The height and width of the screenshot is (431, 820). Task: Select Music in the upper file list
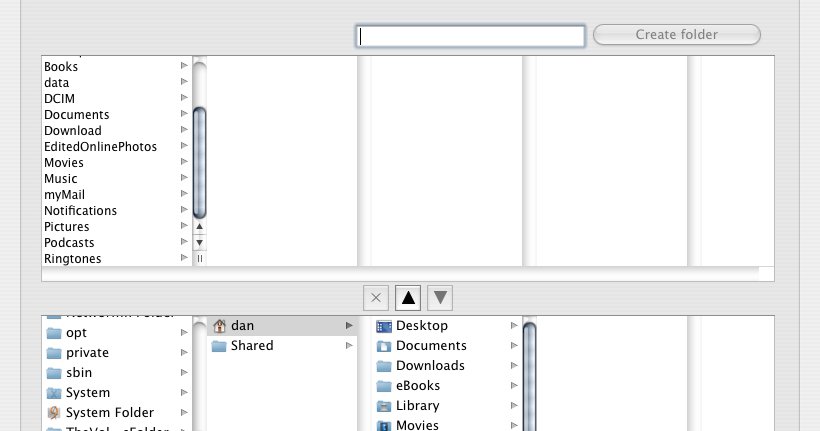coord(61,179)
